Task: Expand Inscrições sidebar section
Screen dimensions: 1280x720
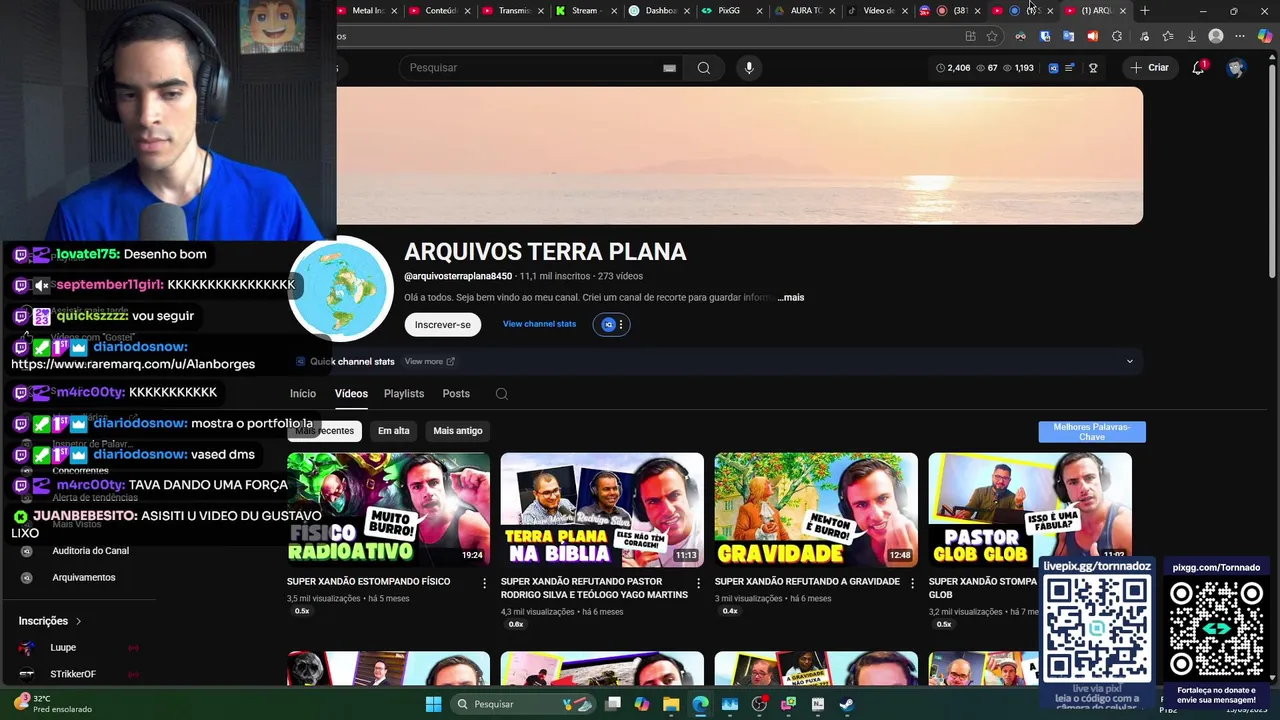Action: pos(50,621)
